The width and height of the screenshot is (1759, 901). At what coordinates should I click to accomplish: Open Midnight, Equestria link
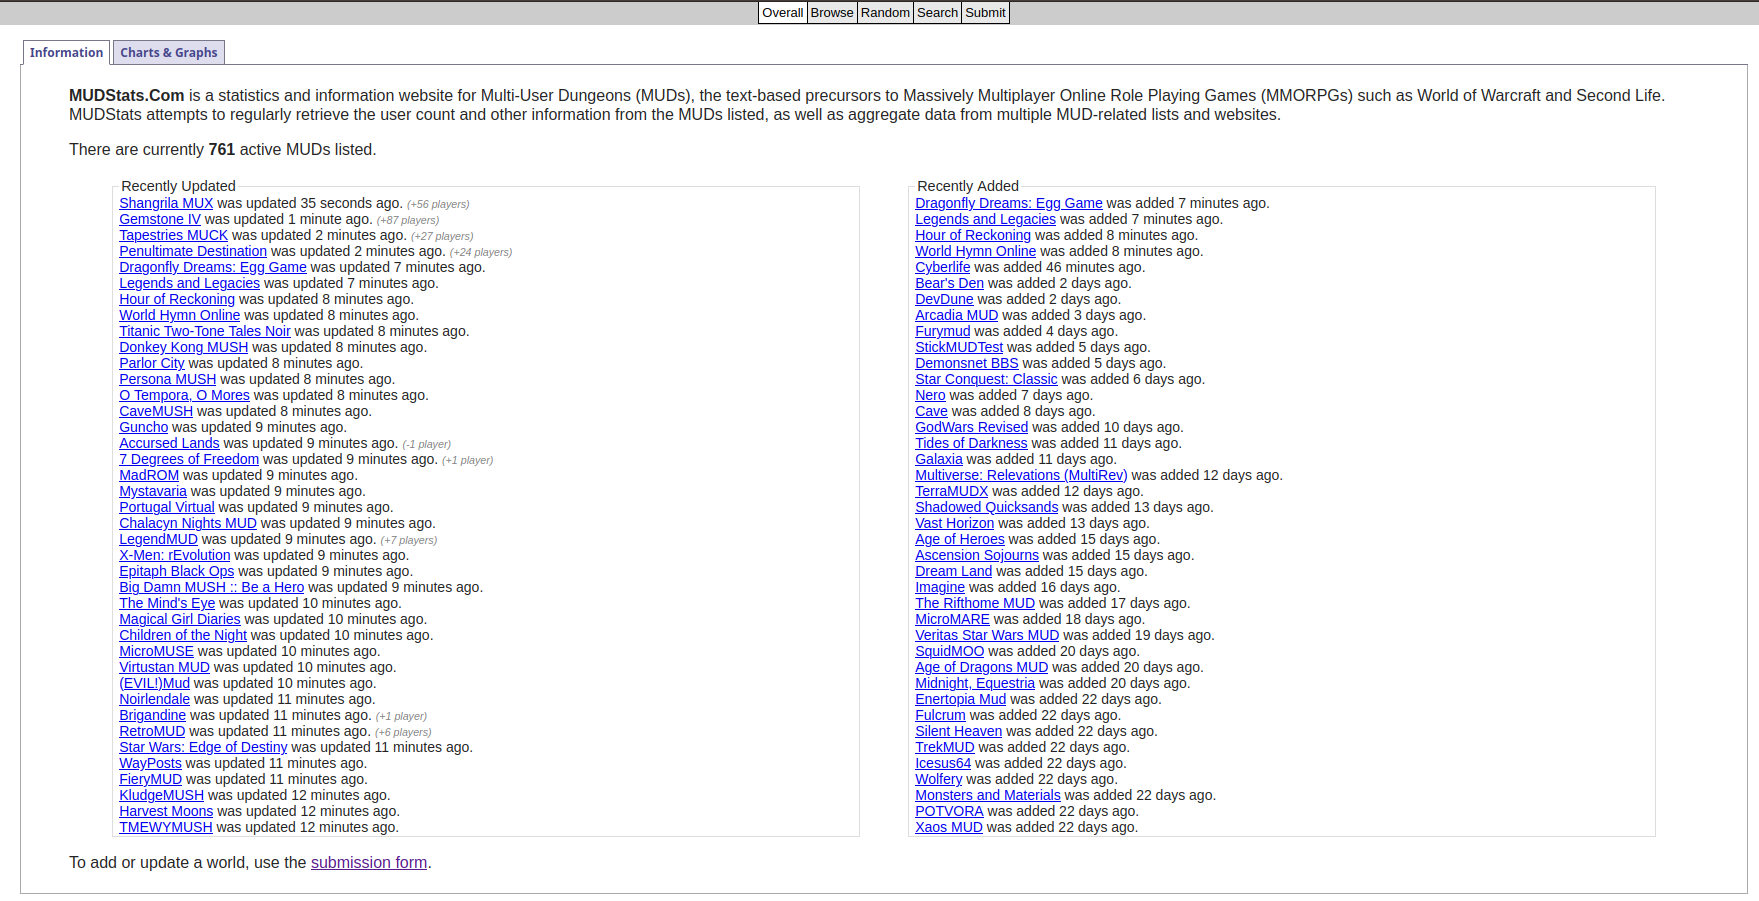tap(975, 683)
